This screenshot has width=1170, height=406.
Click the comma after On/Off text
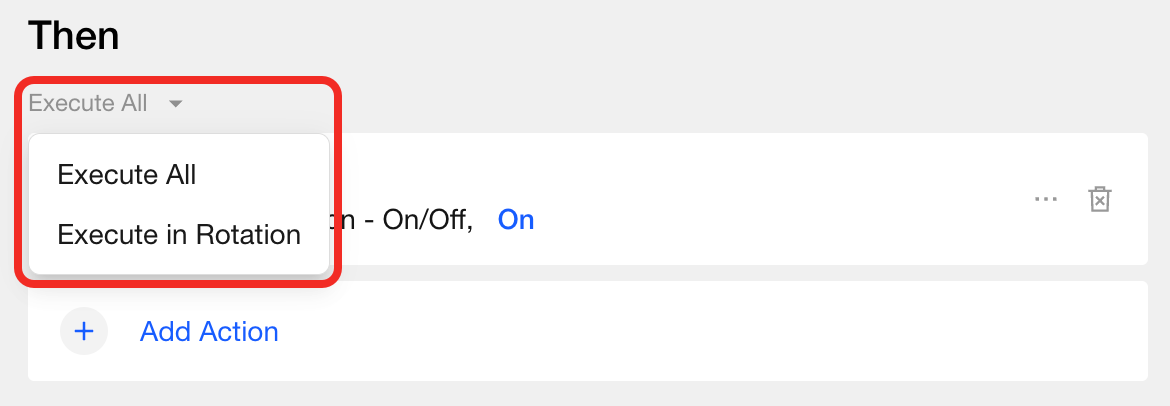tap(470, 221)
